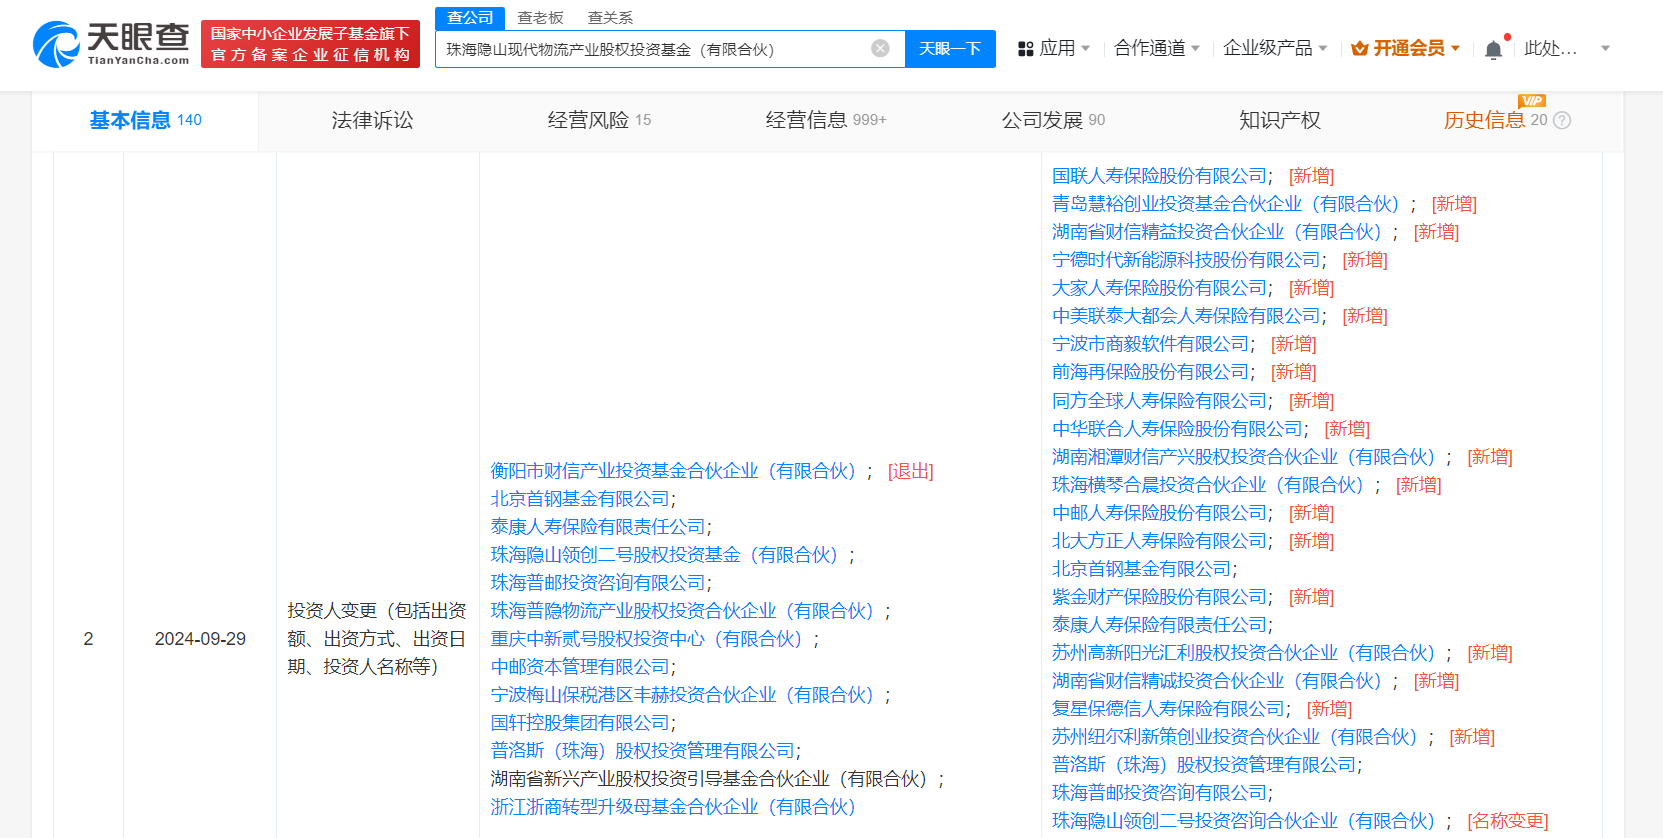Viewport: 1663px width, 838px height.
Task: Select the 基本信息 tab
Action: point(145,120)
